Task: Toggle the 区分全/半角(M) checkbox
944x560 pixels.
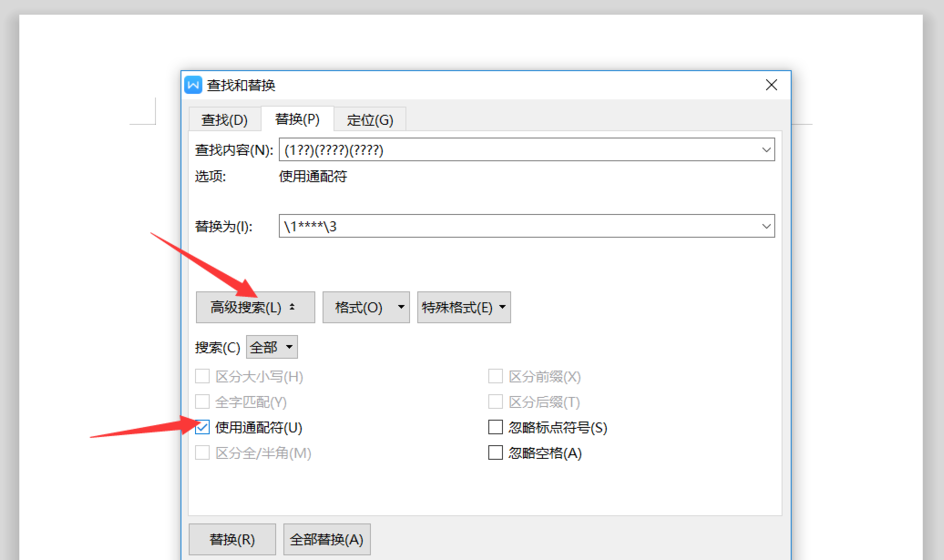Action: (x=202, y=453)
